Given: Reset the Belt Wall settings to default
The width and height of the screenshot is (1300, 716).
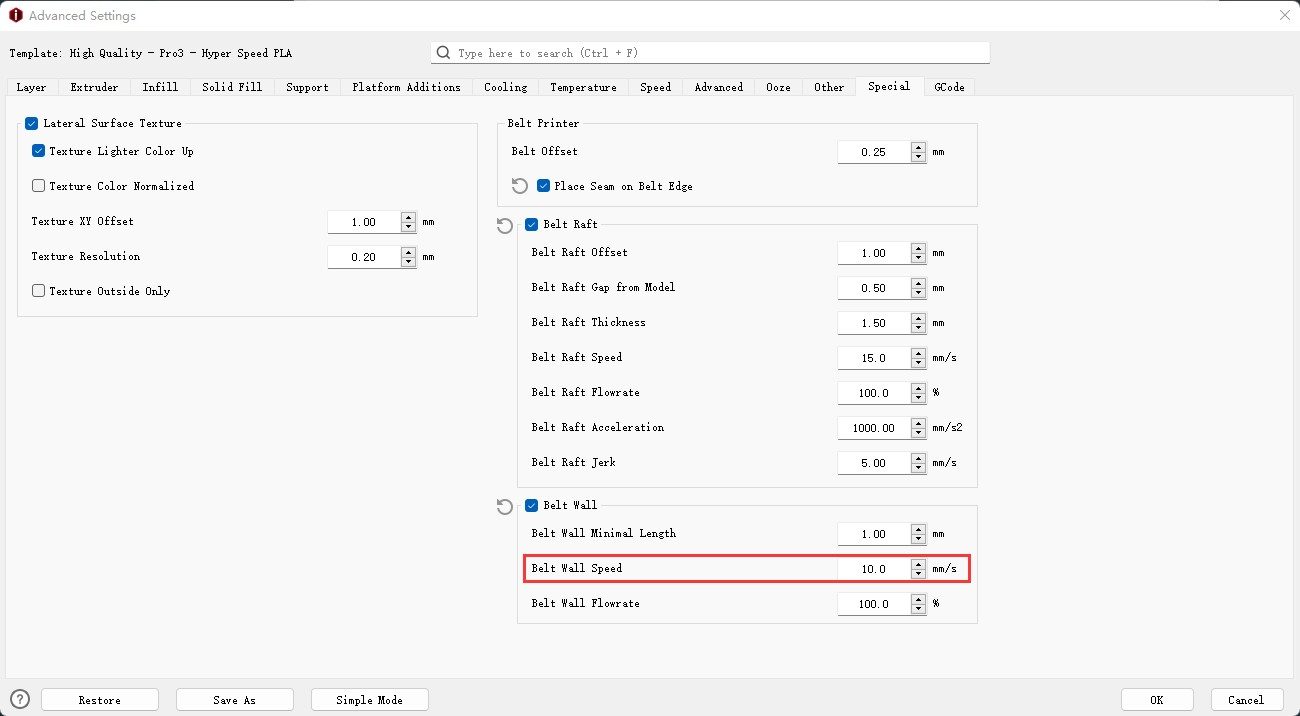Looking at the screenshot, I should [x=504, y=506].
